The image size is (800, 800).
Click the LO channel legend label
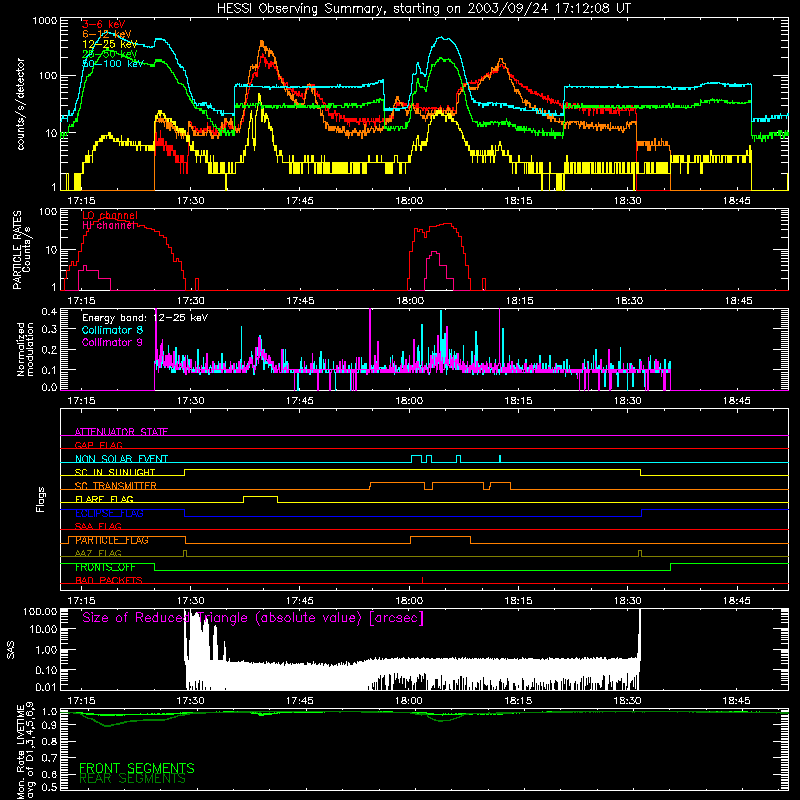[110, 215]
